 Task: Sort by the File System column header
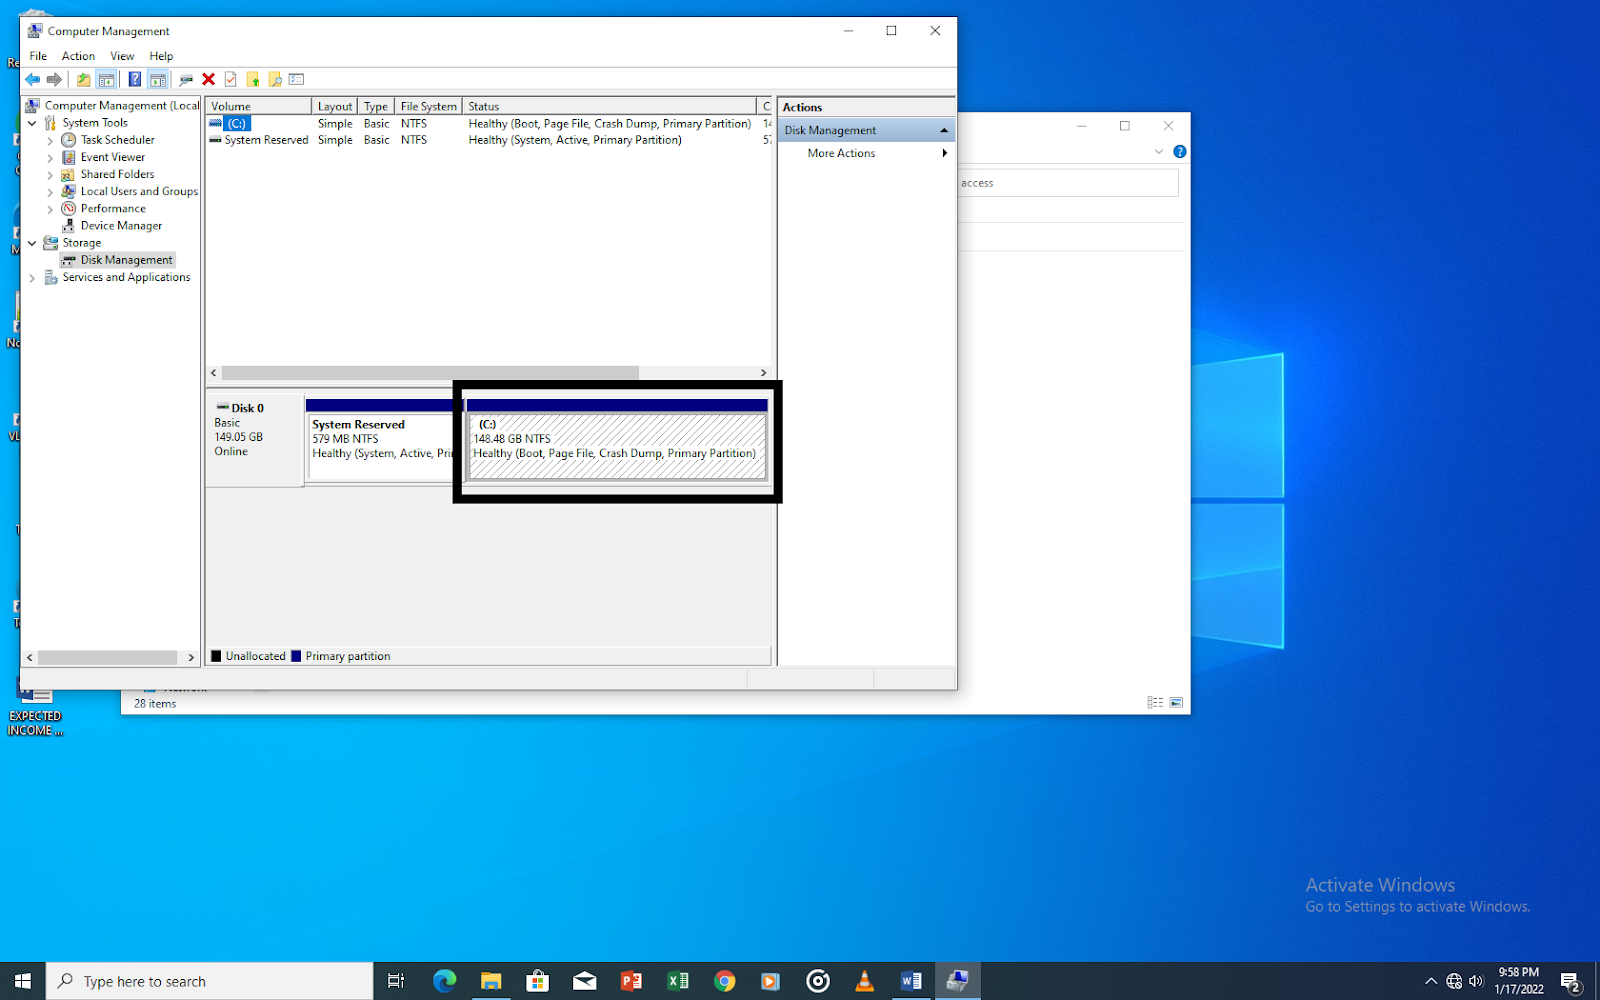[x=428, y=106]
